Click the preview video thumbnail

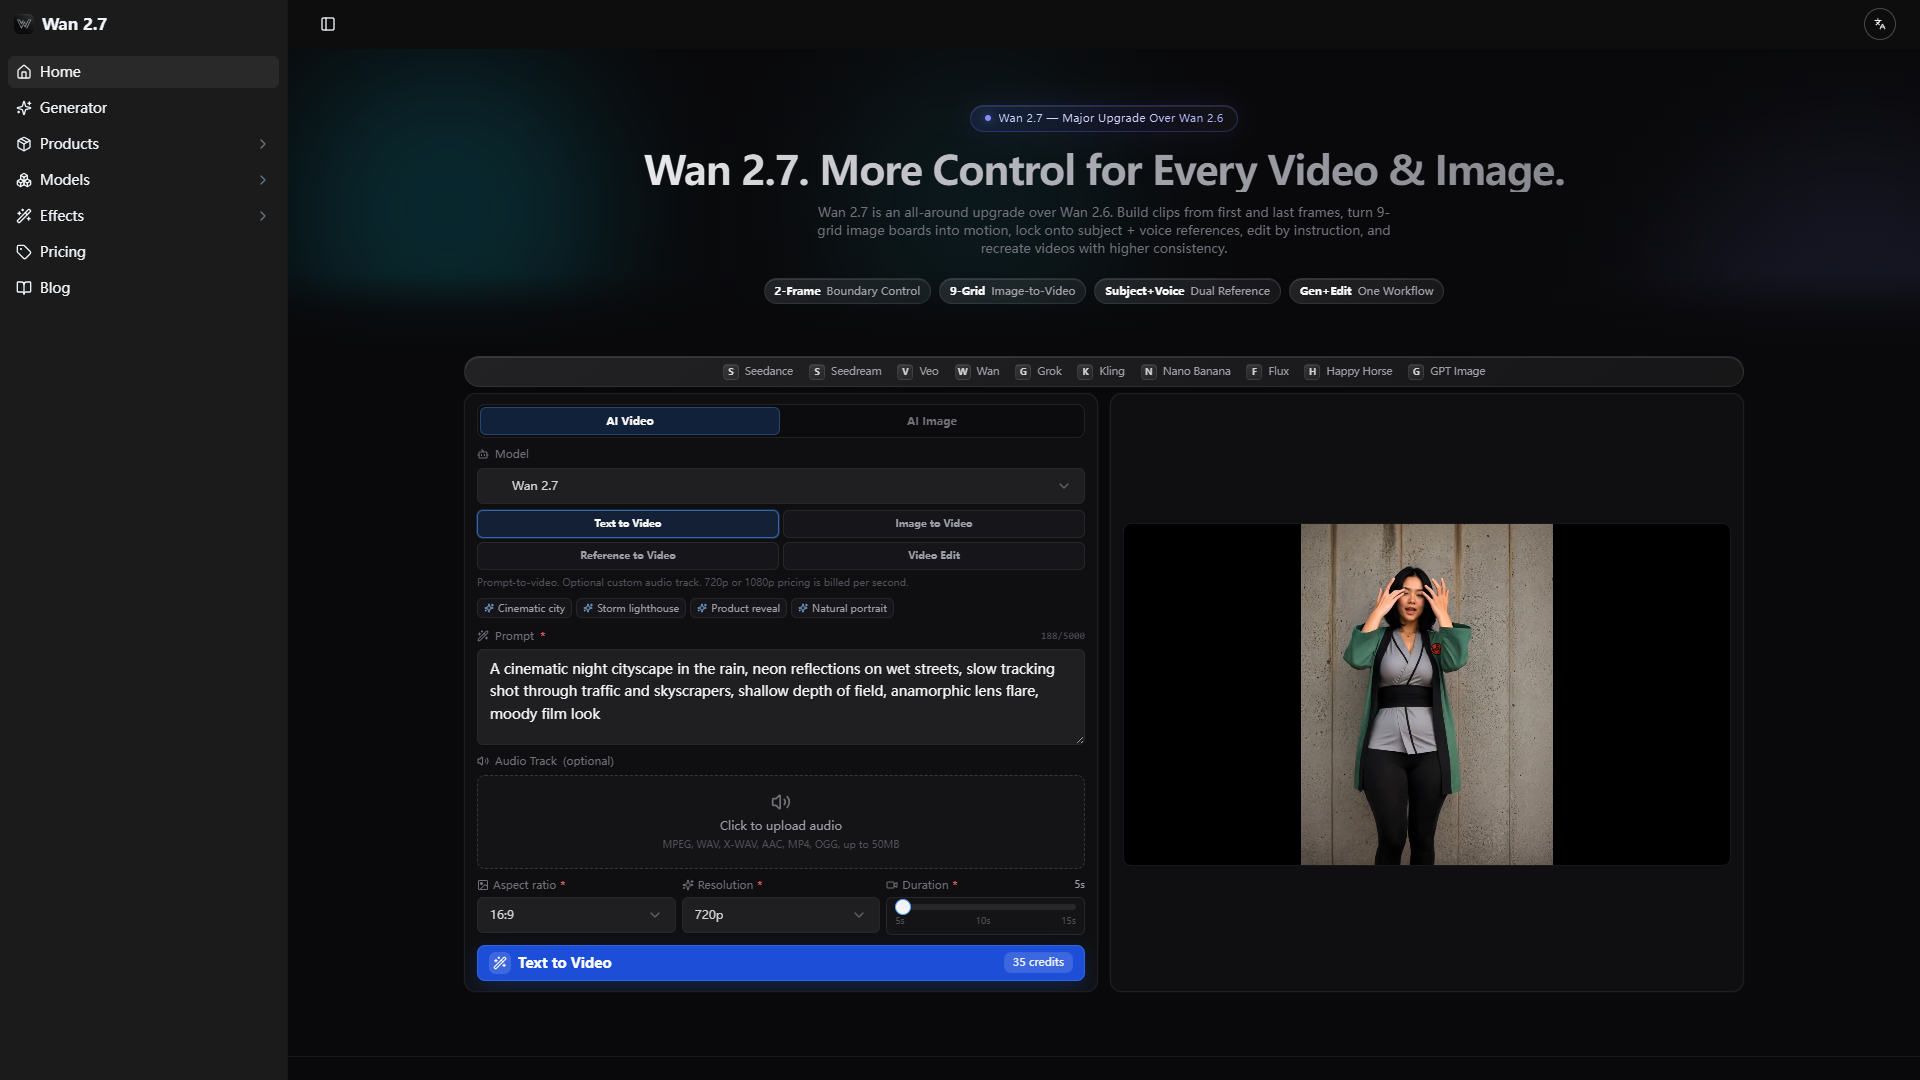point(1427,694)
